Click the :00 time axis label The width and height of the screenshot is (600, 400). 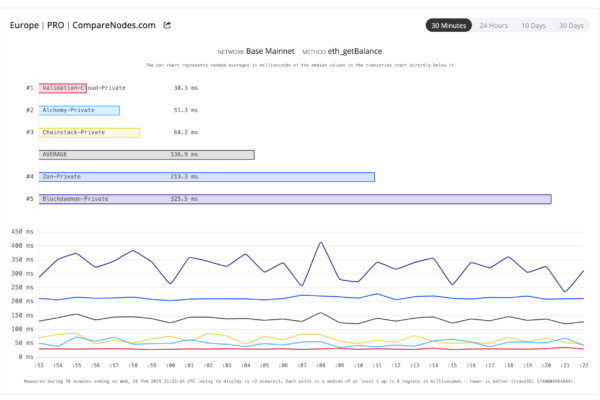tap(171, 366)
